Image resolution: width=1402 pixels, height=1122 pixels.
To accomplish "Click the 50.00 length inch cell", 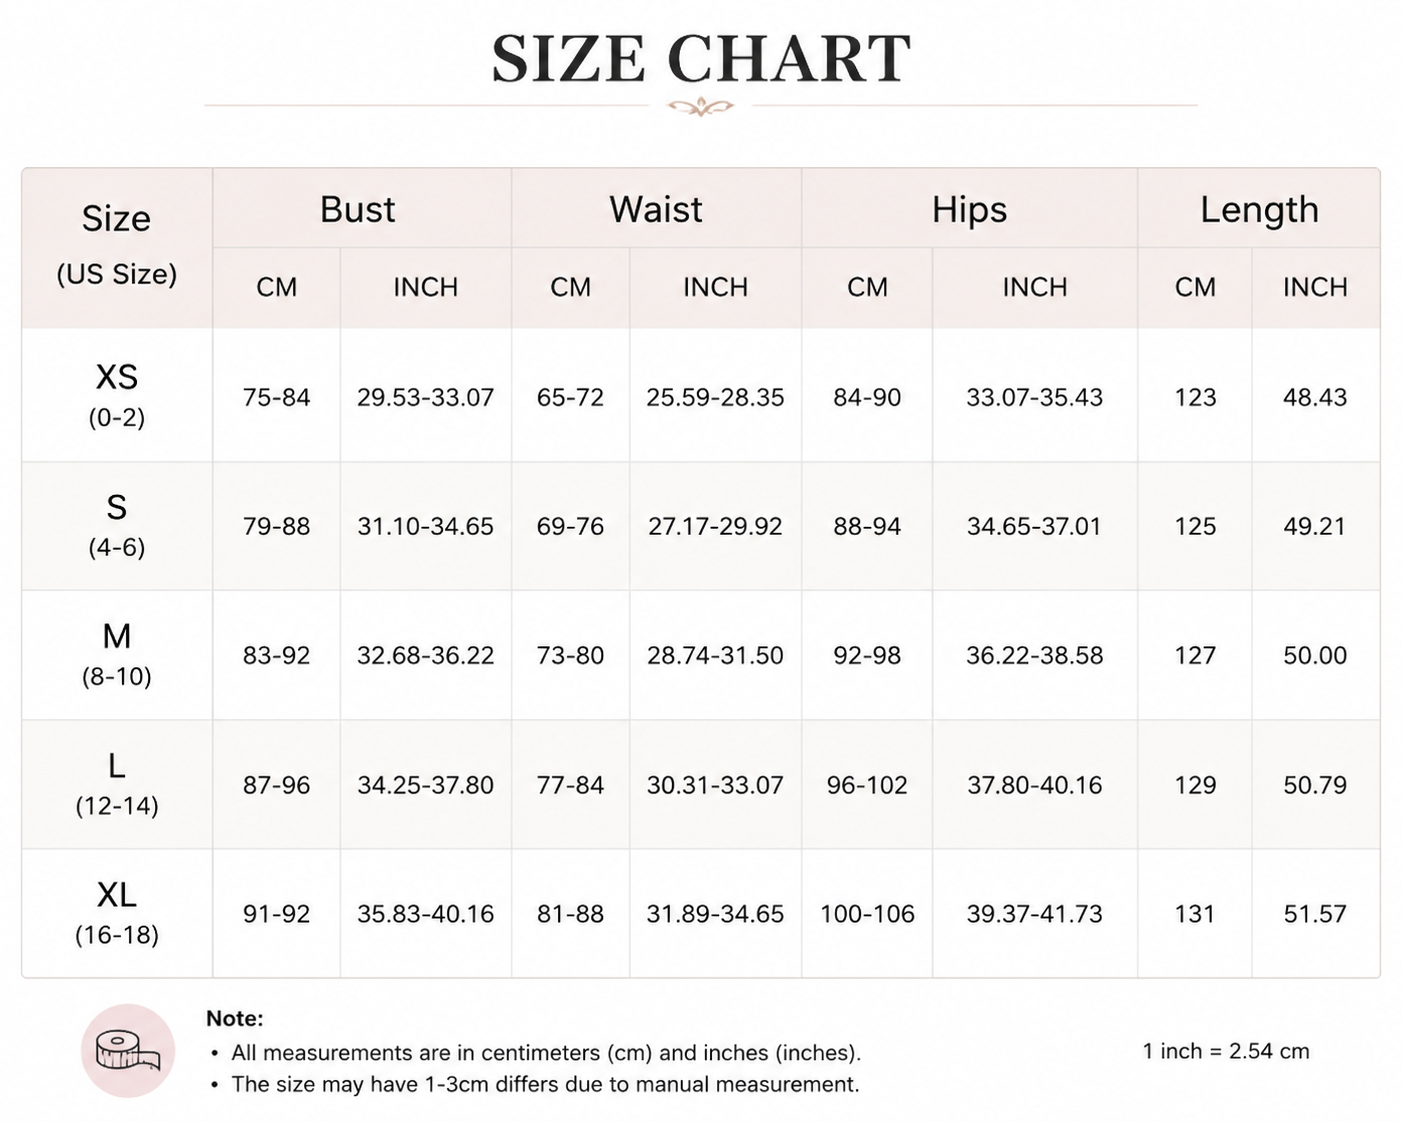I will pos(1315,655).
